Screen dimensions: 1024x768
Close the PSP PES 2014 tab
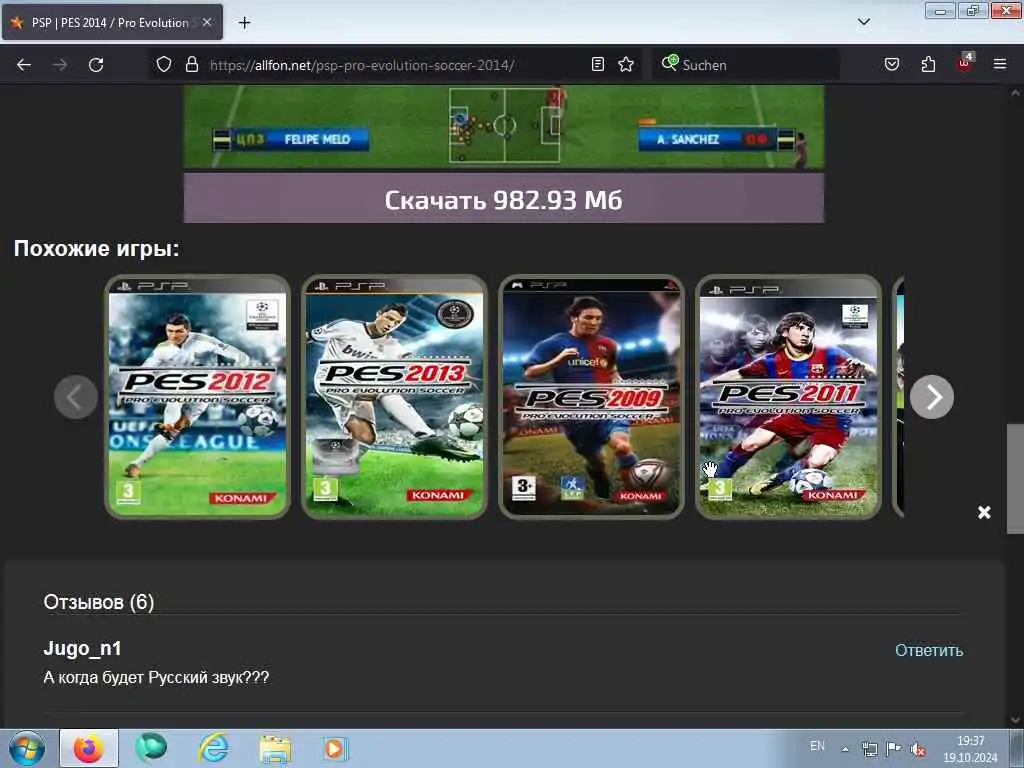[207, 22]
